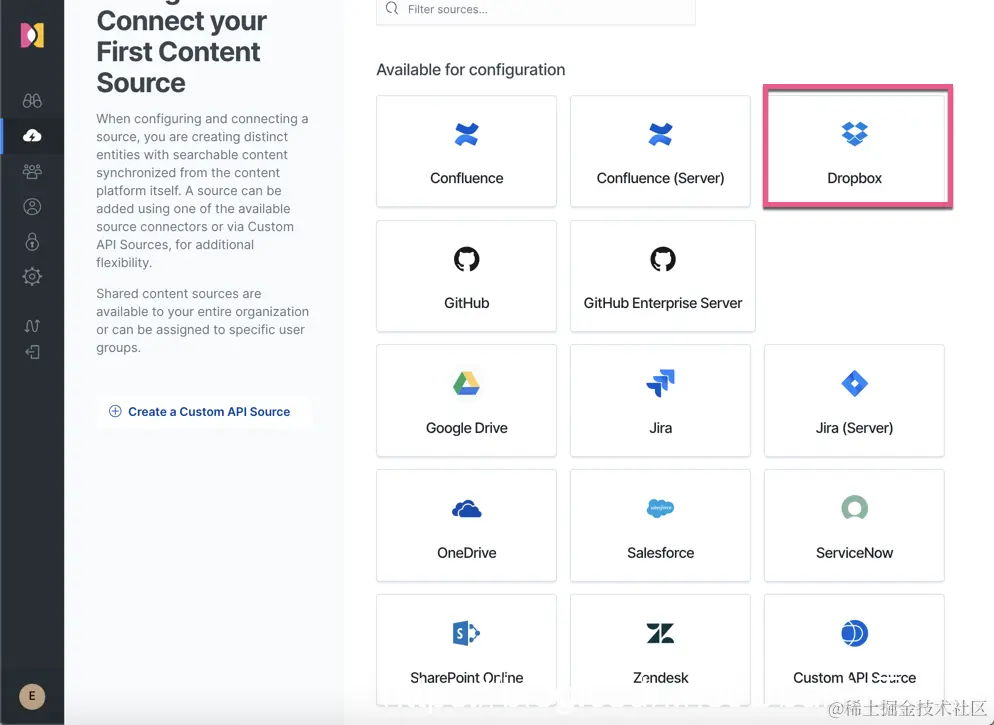Click the OneDrive cloud icon
The height and width of the screenshot is (725, 994).
(x=467, y=509)
